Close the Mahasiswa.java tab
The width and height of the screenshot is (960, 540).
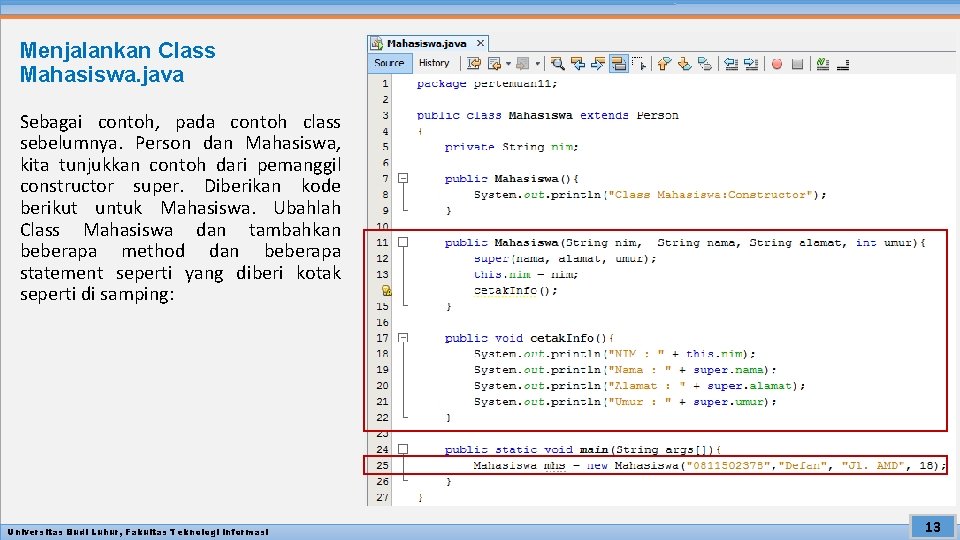click(481, 43)
